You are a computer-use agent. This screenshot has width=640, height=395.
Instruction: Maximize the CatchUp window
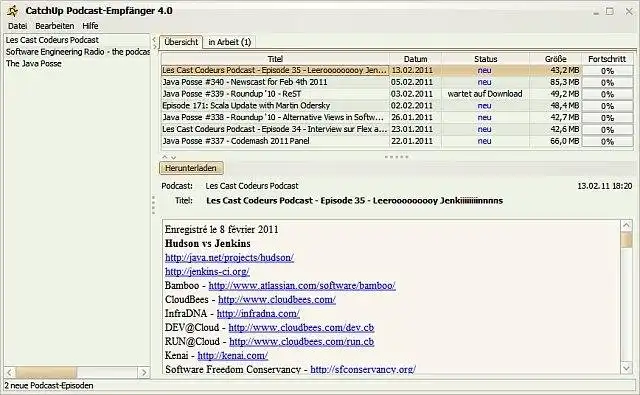click(x=610, y=11)
